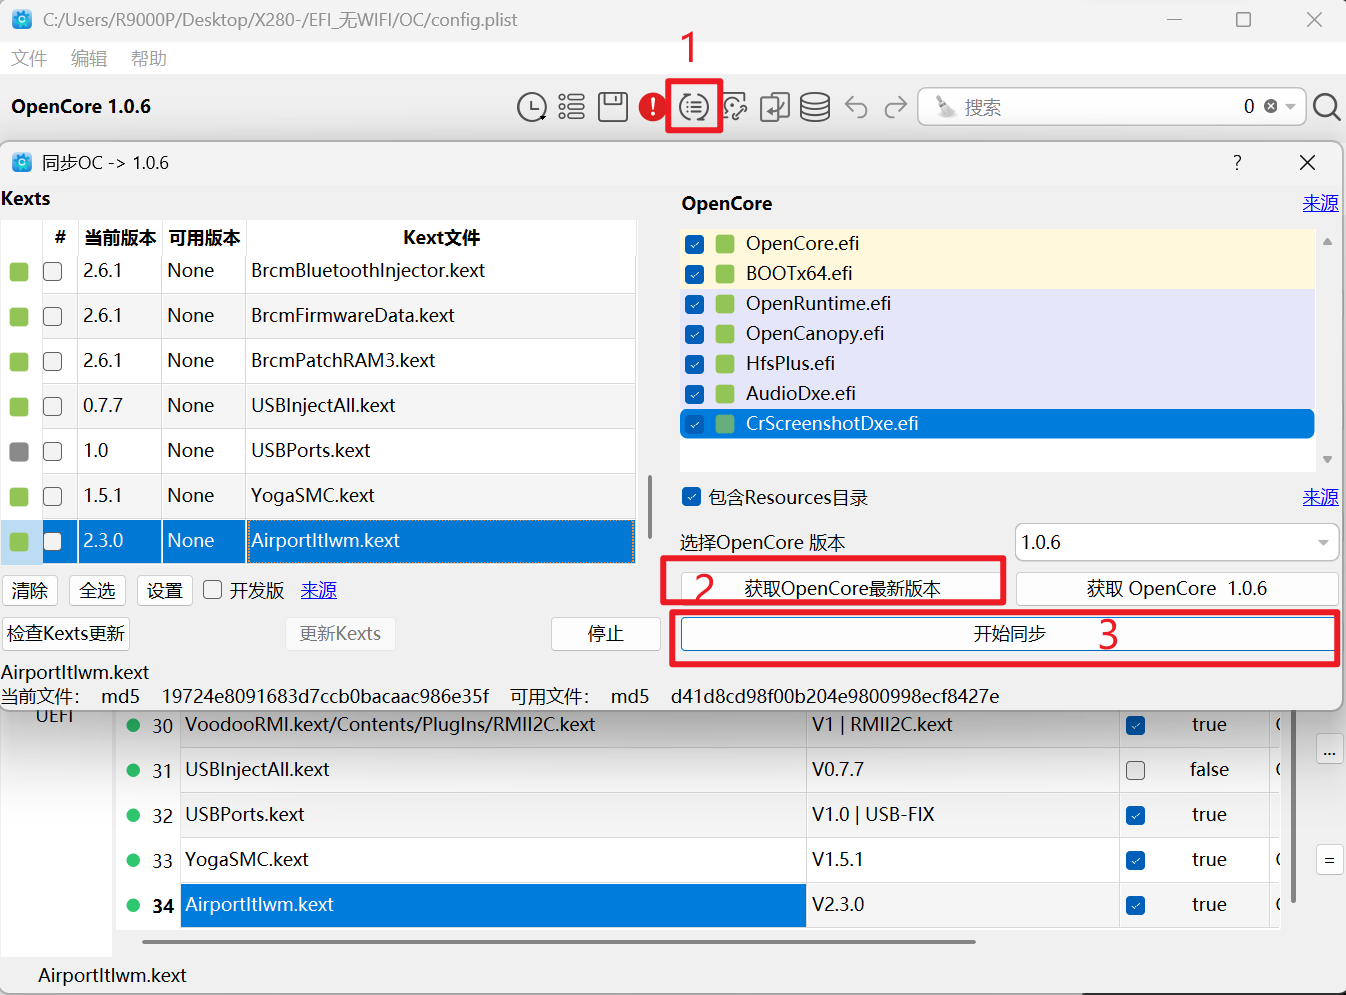The width and height of the screenshot is (1346, 995).
Task: Open the 文件 menu
Action: point(29,59)
